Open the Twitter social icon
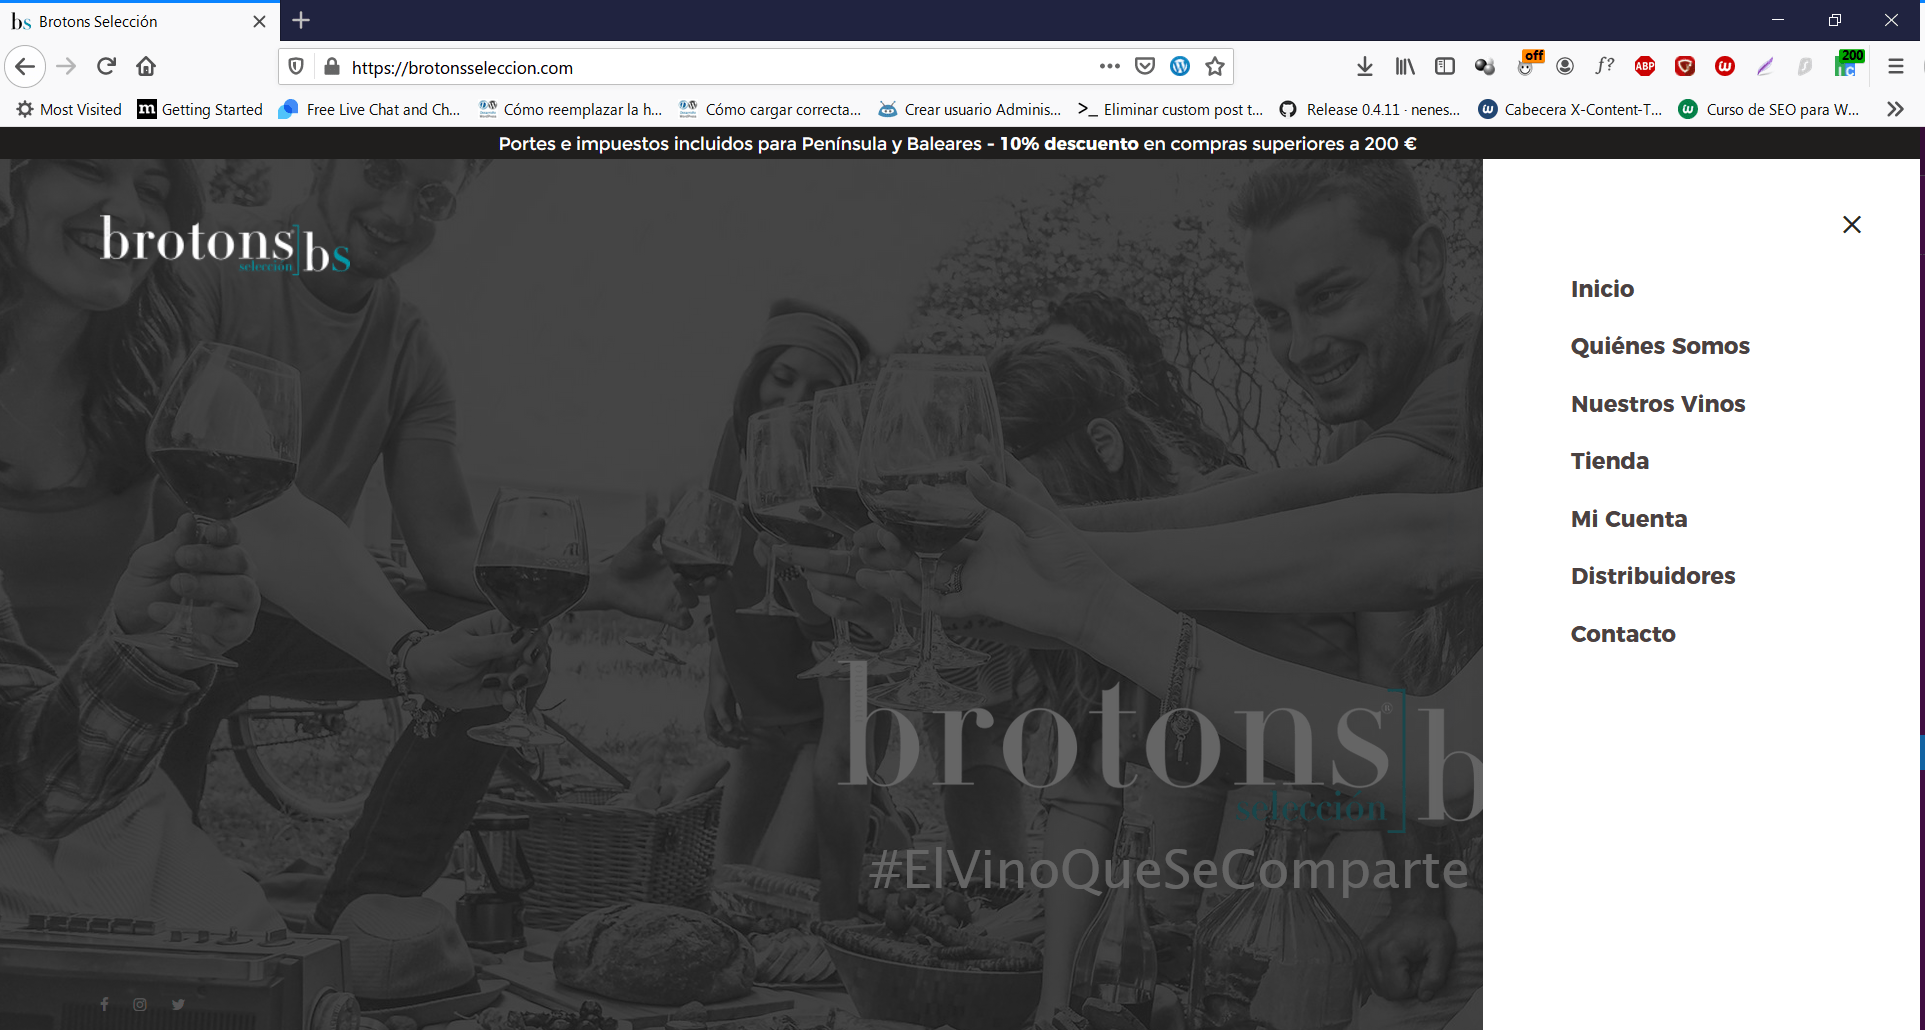The height and width of the screenshot is (1030, 1925). (x=178, y=1004)
